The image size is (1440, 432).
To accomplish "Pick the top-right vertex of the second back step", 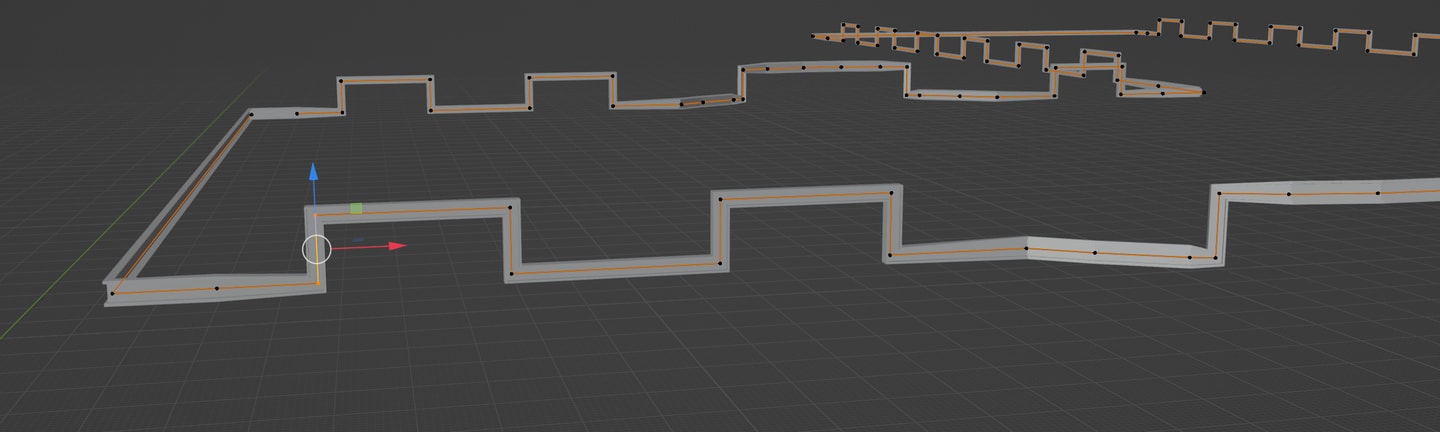I will [x=612, y=75].
